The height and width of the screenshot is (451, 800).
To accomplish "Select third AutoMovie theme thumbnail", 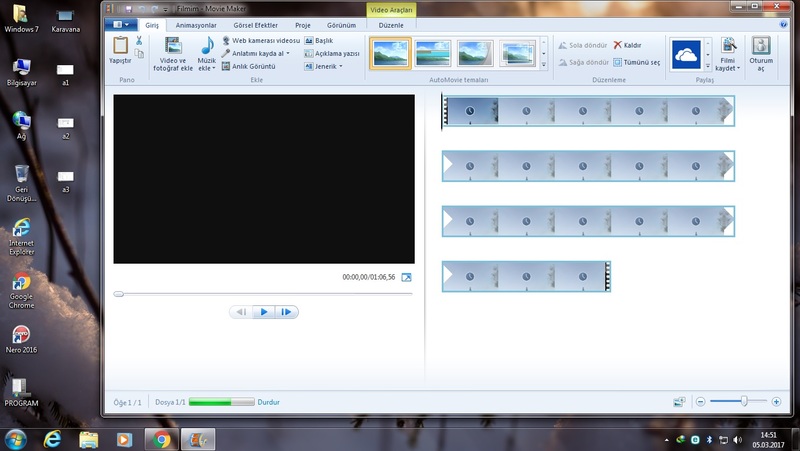I will point(475,53).
